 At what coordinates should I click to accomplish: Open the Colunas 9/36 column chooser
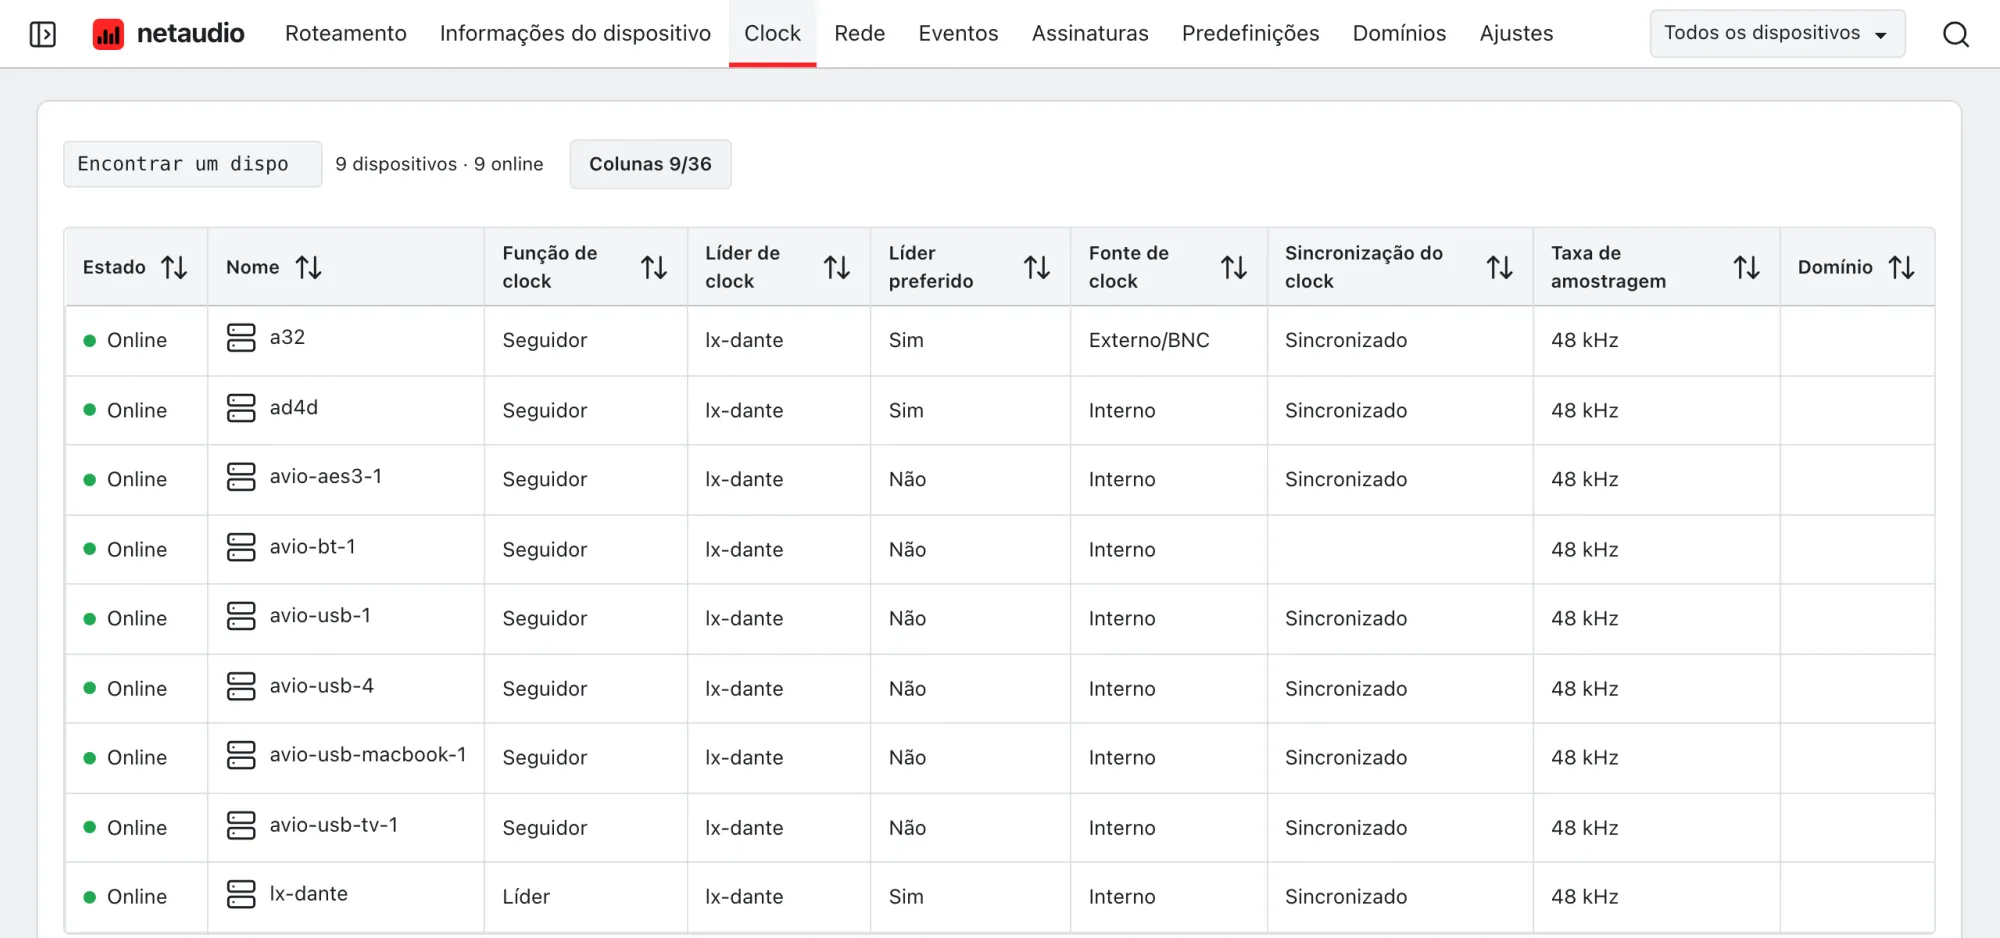[x=650, y=164]
